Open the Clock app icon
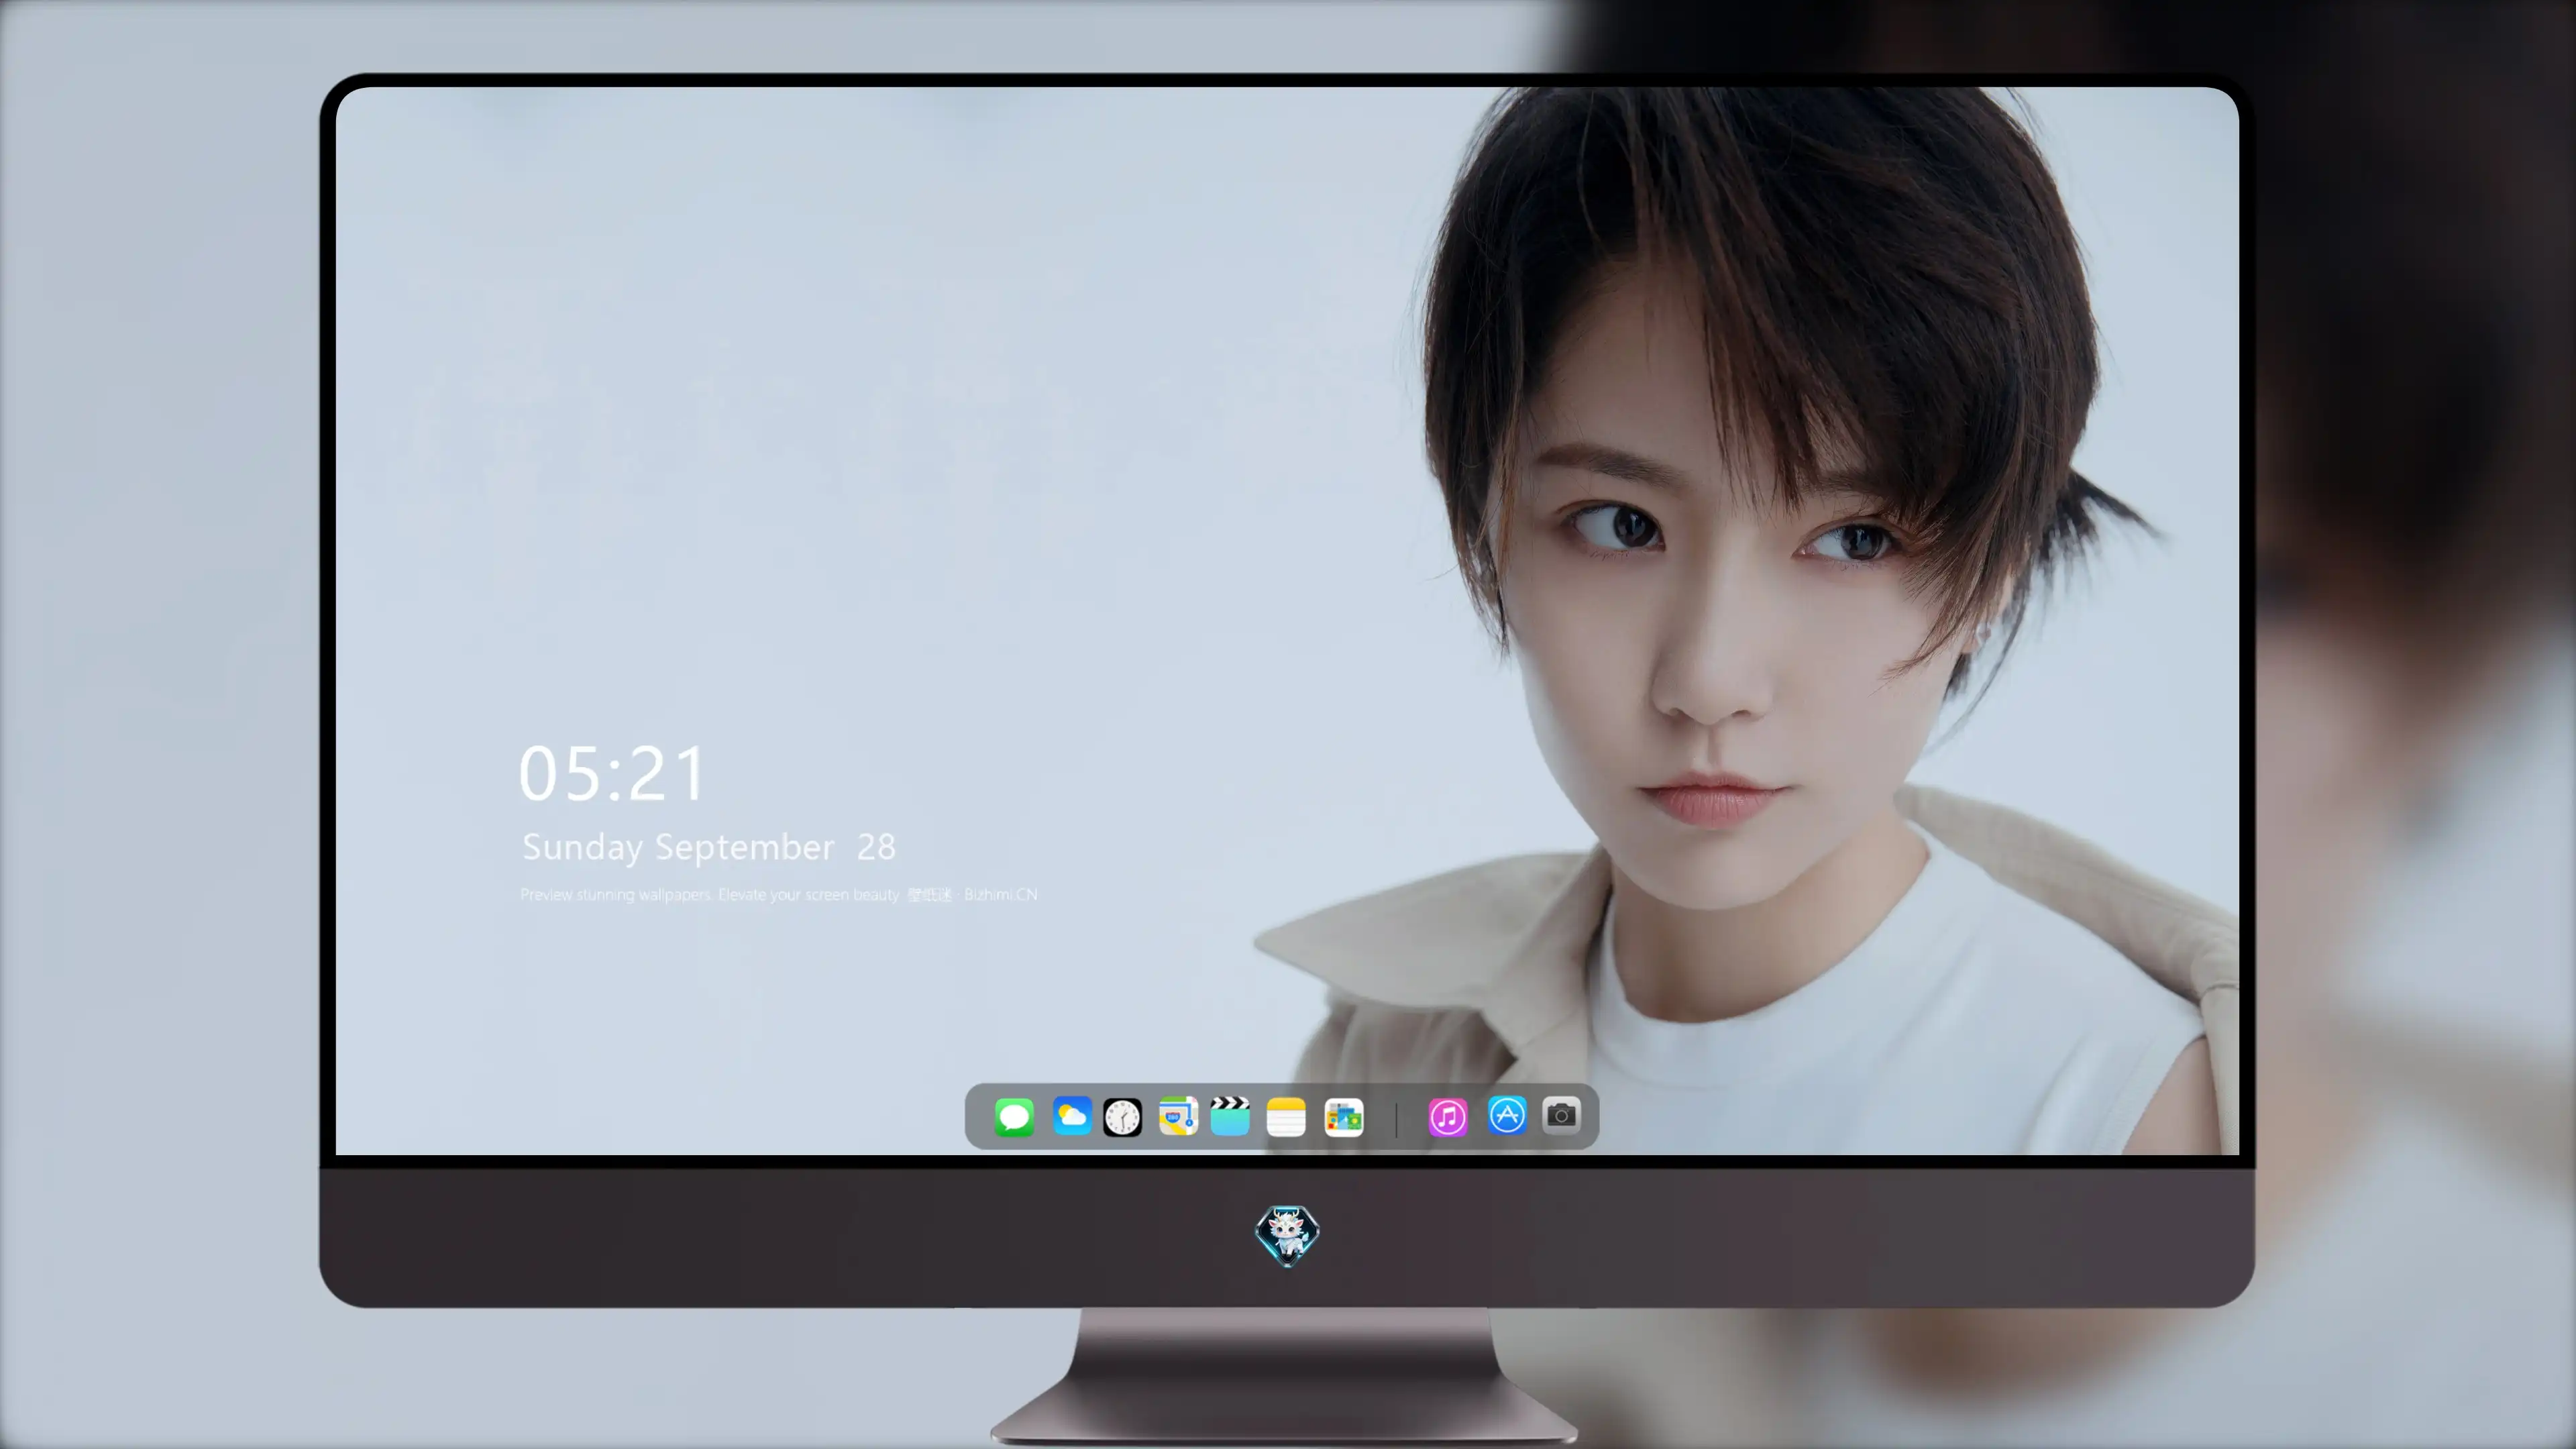 pyautogui.click(x=1122, y=1116)
